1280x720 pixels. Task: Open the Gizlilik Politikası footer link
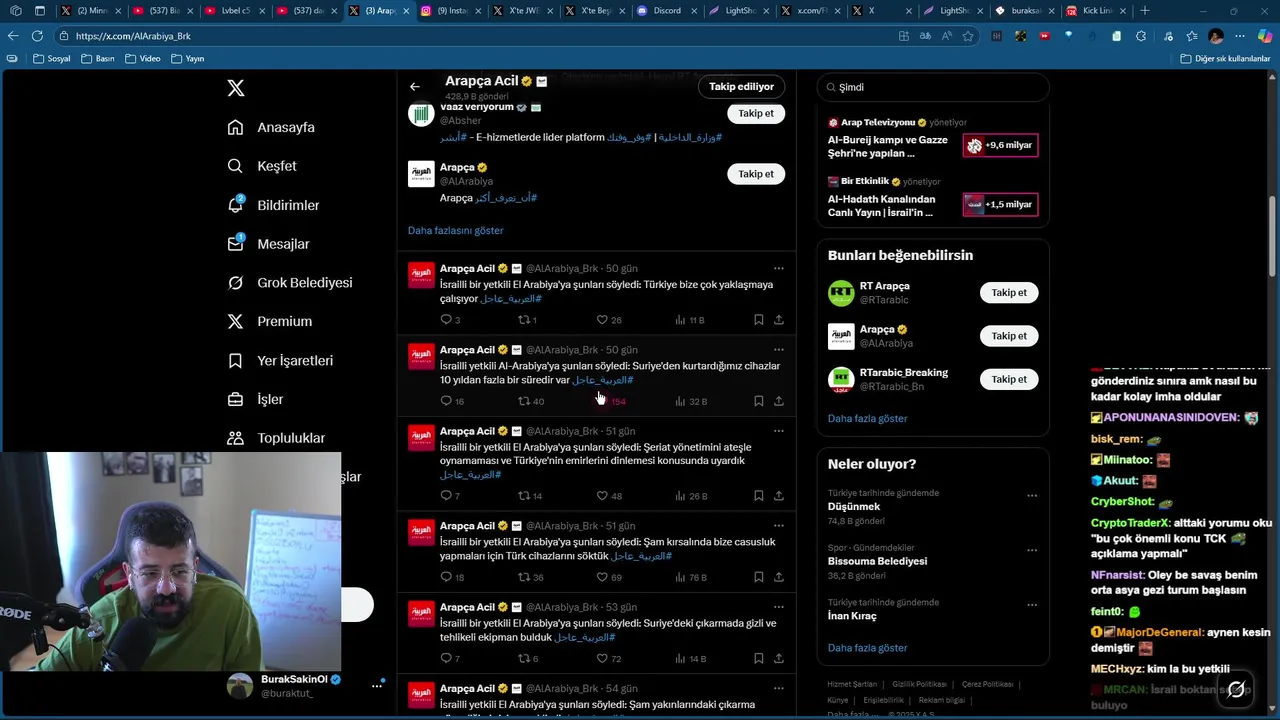tap(919, 684)
